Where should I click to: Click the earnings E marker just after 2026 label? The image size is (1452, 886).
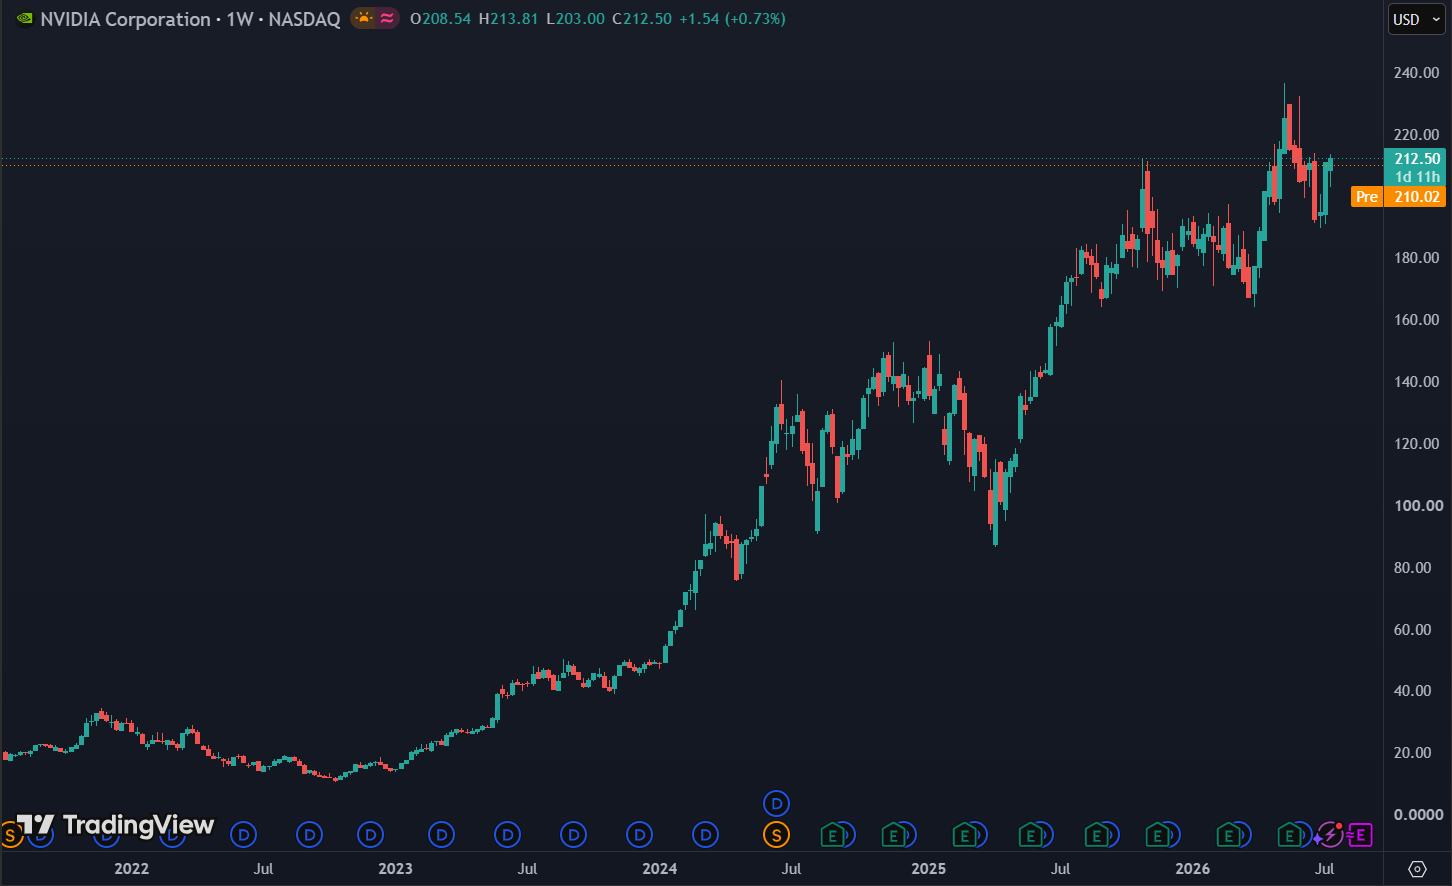point(1229,834)
